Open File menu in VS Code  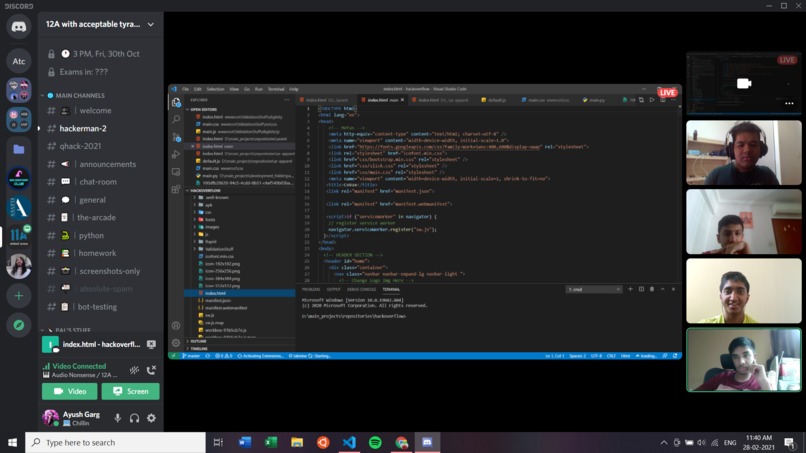(186, 89)
